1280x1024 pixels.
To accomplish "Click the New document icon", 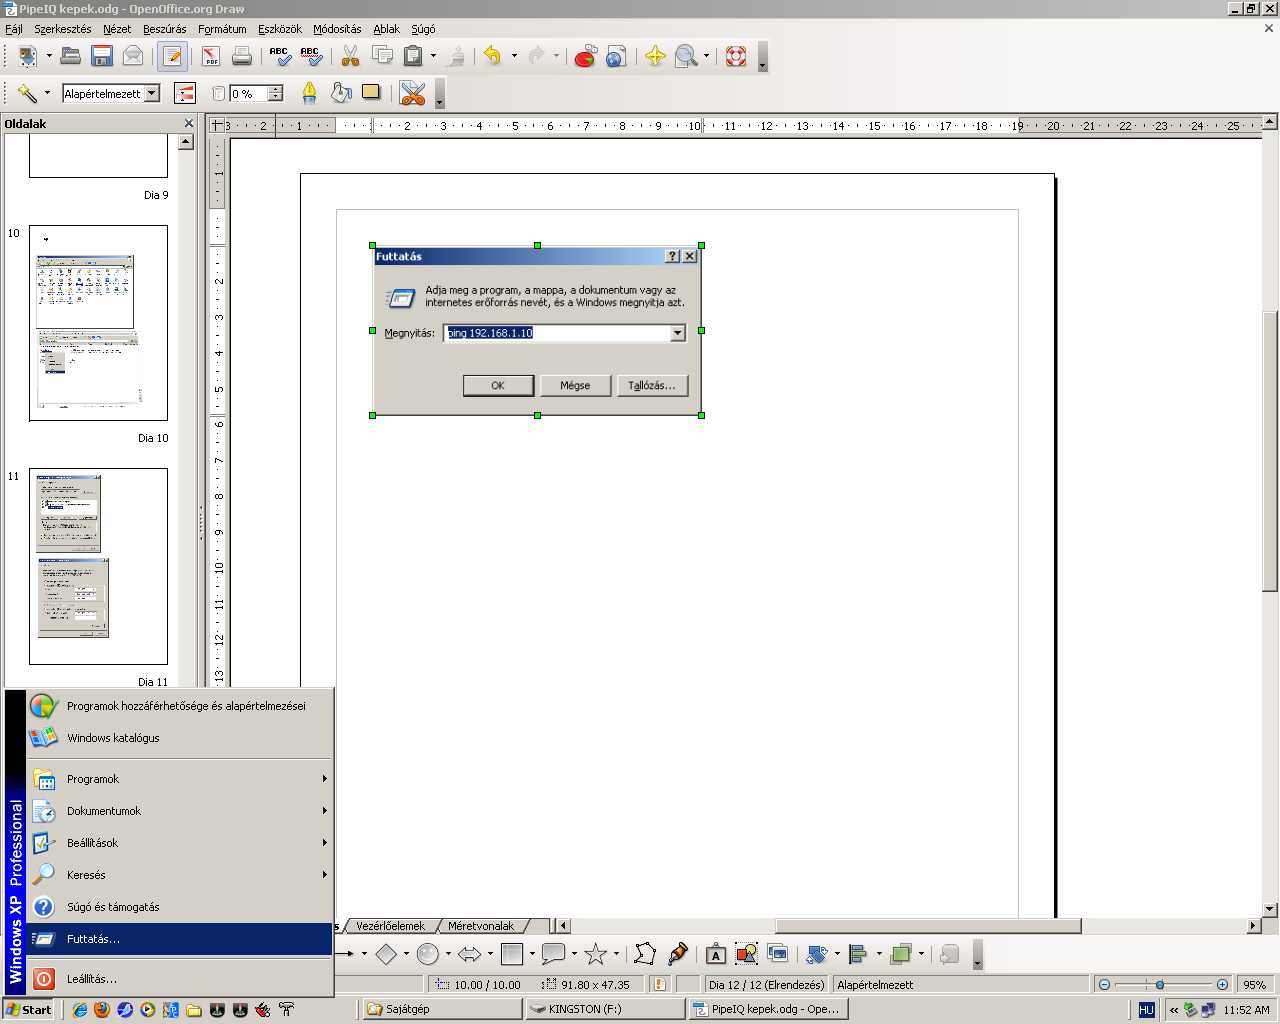I will pos(27,56).
